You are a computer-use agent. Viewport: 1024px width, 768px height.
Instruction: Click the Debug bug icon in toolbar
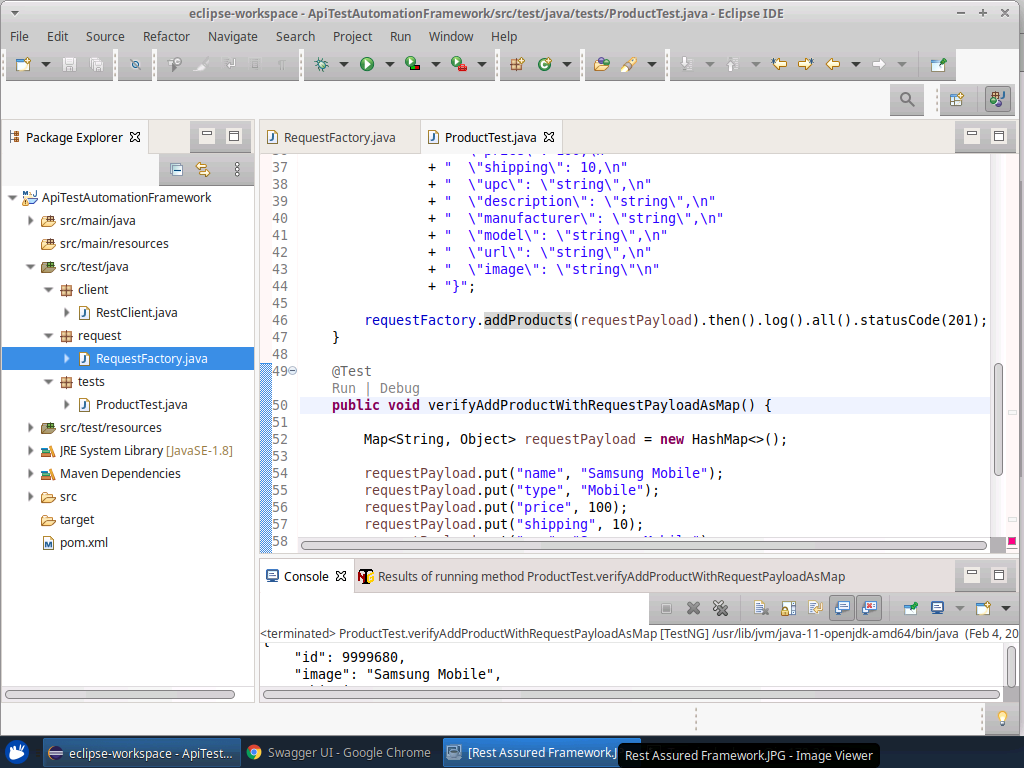click(321, 64)
